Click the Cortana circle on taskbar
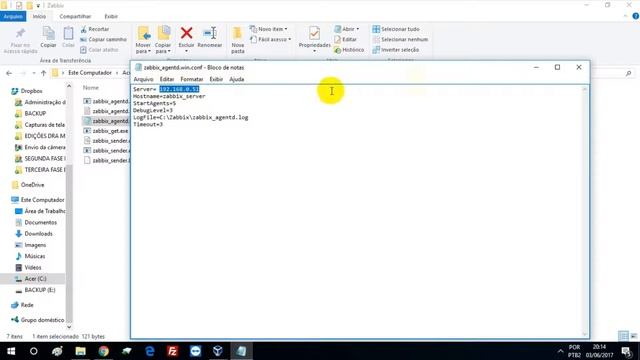This screenshot has height=360, width=640. 34,351
